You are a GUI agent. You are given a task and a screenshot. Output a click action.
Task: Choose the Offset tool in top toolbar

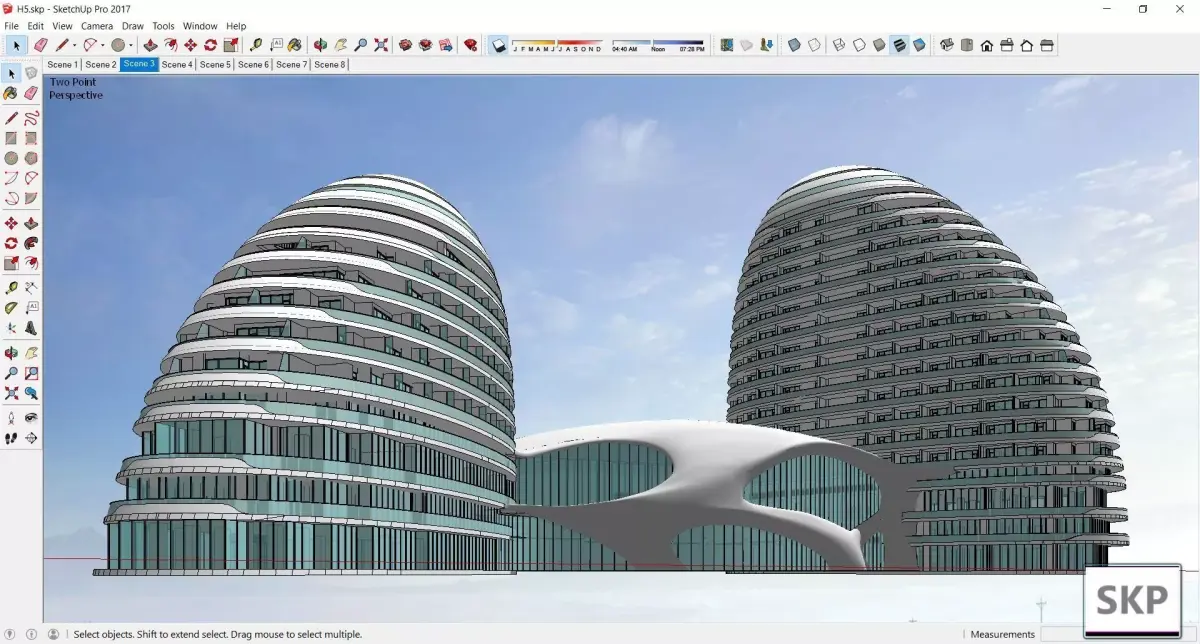170,45
